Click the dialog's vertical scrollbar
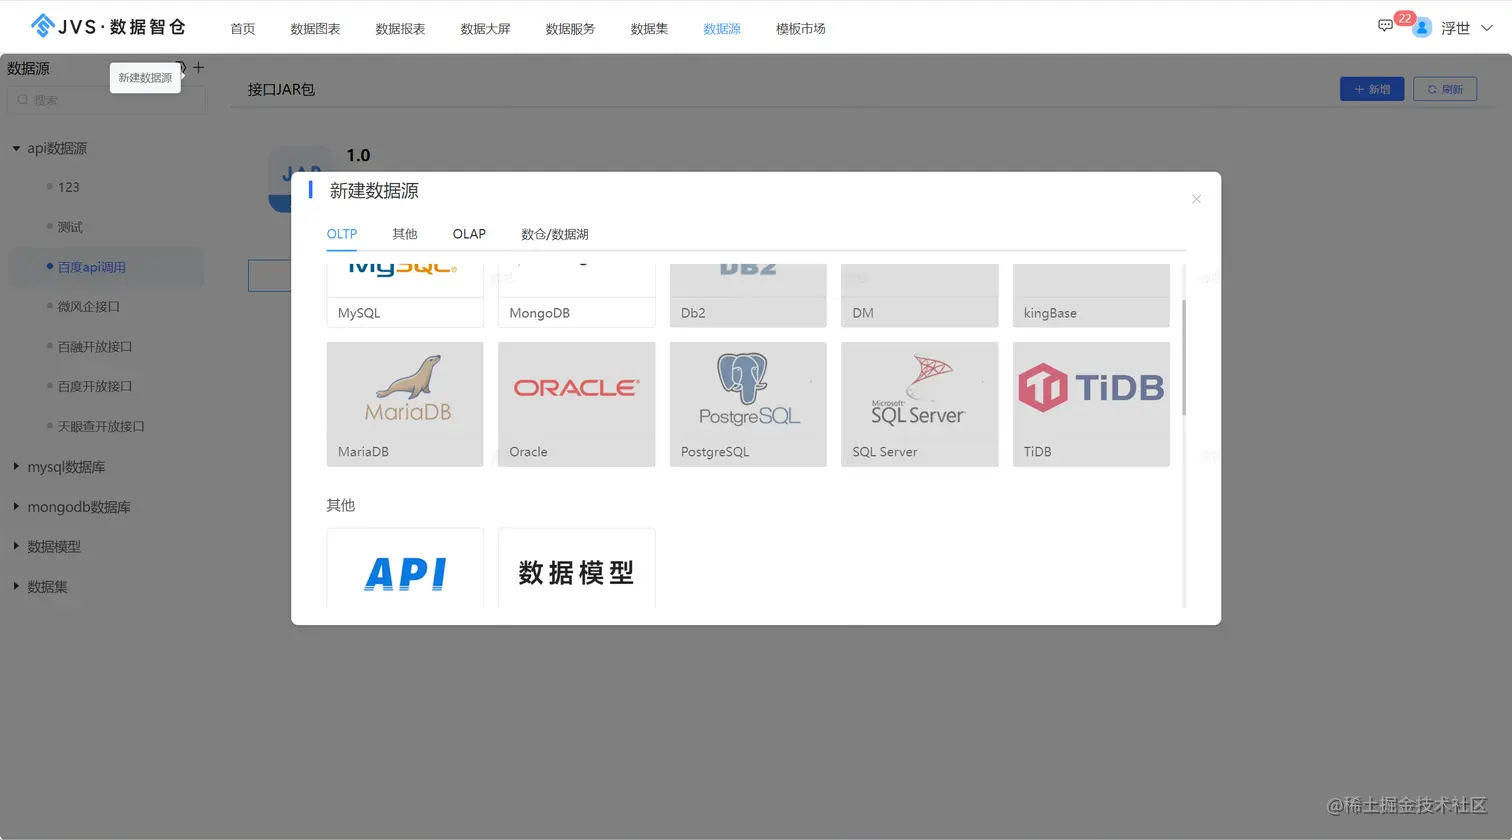 pyautogui.click(x=1184, y=357)
